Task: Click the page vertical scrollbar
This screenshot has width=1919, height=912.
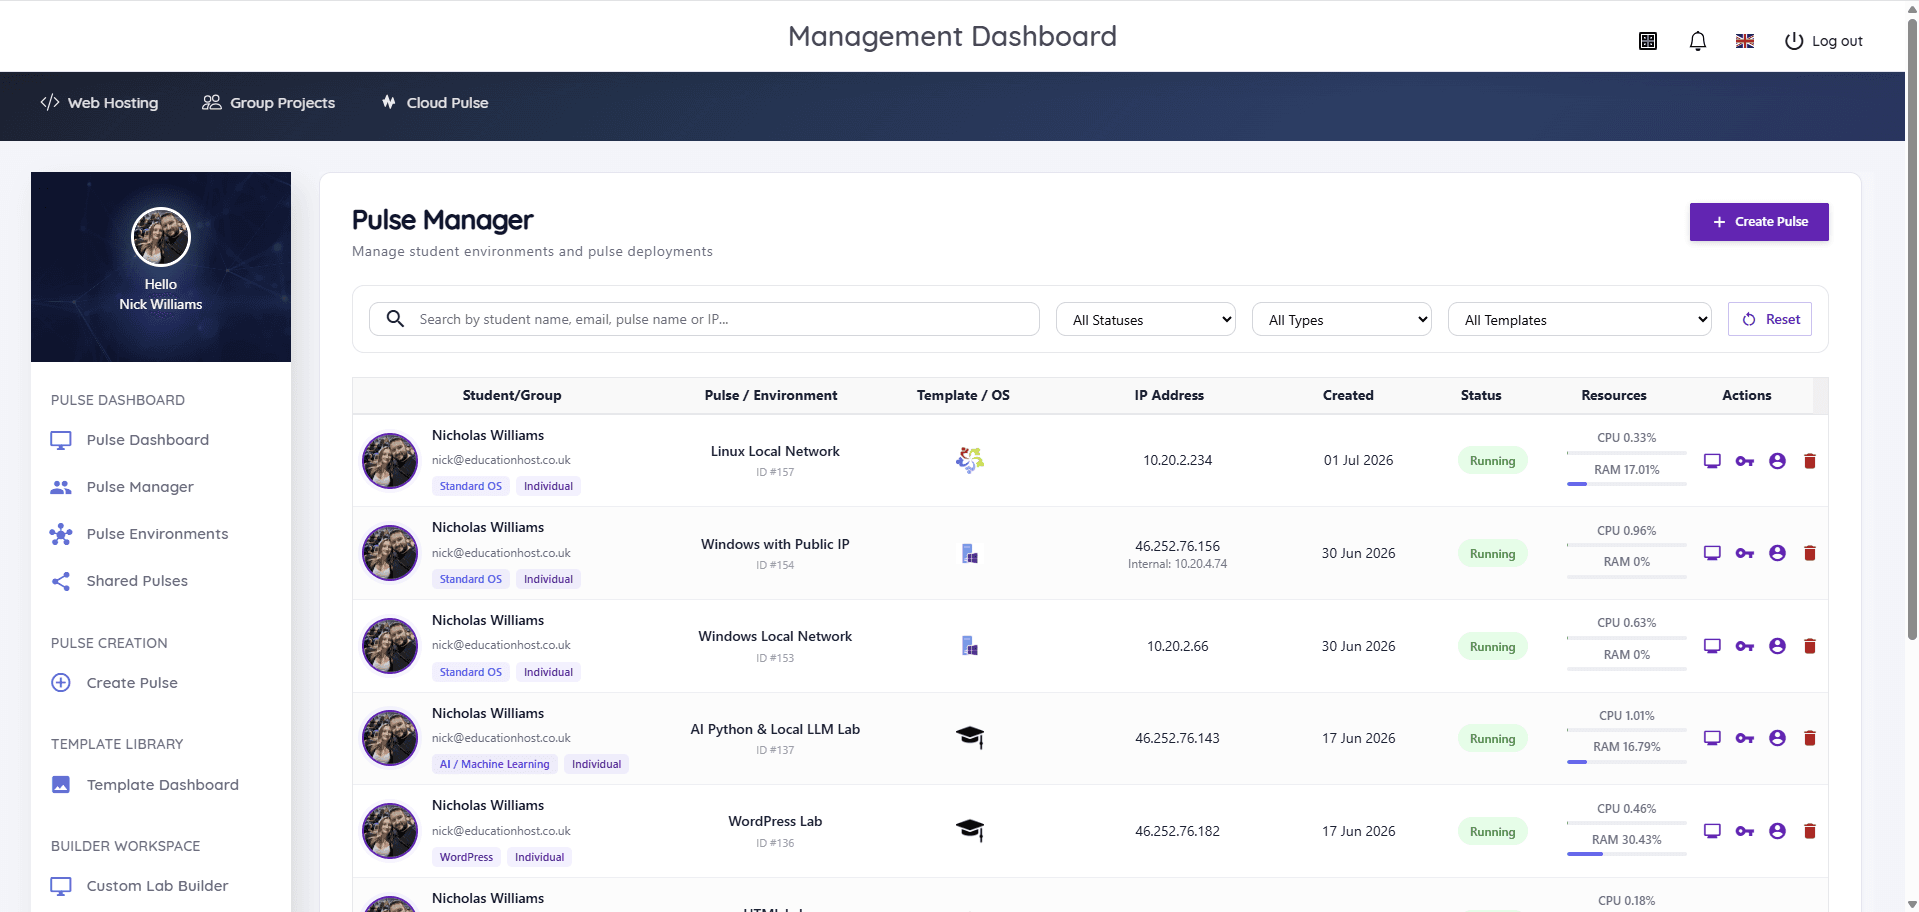Action: 1912,330
